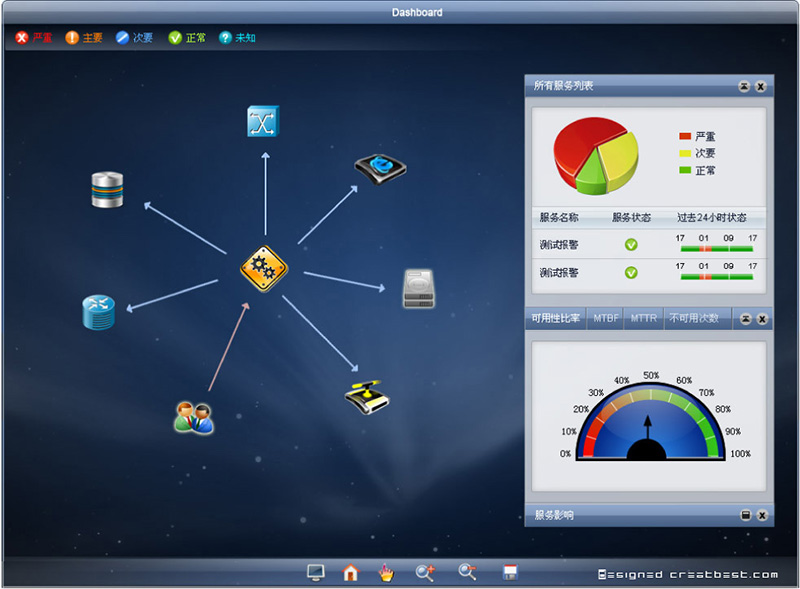Toggle the 严重 severity filter
800x589 pixels.
[x=34, y=38]
